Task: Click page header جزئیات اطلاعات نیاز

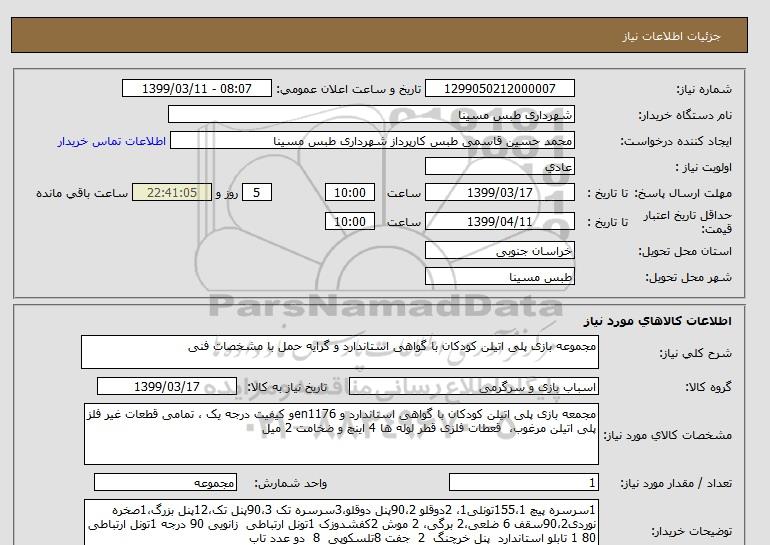Action: click(671, 36)
